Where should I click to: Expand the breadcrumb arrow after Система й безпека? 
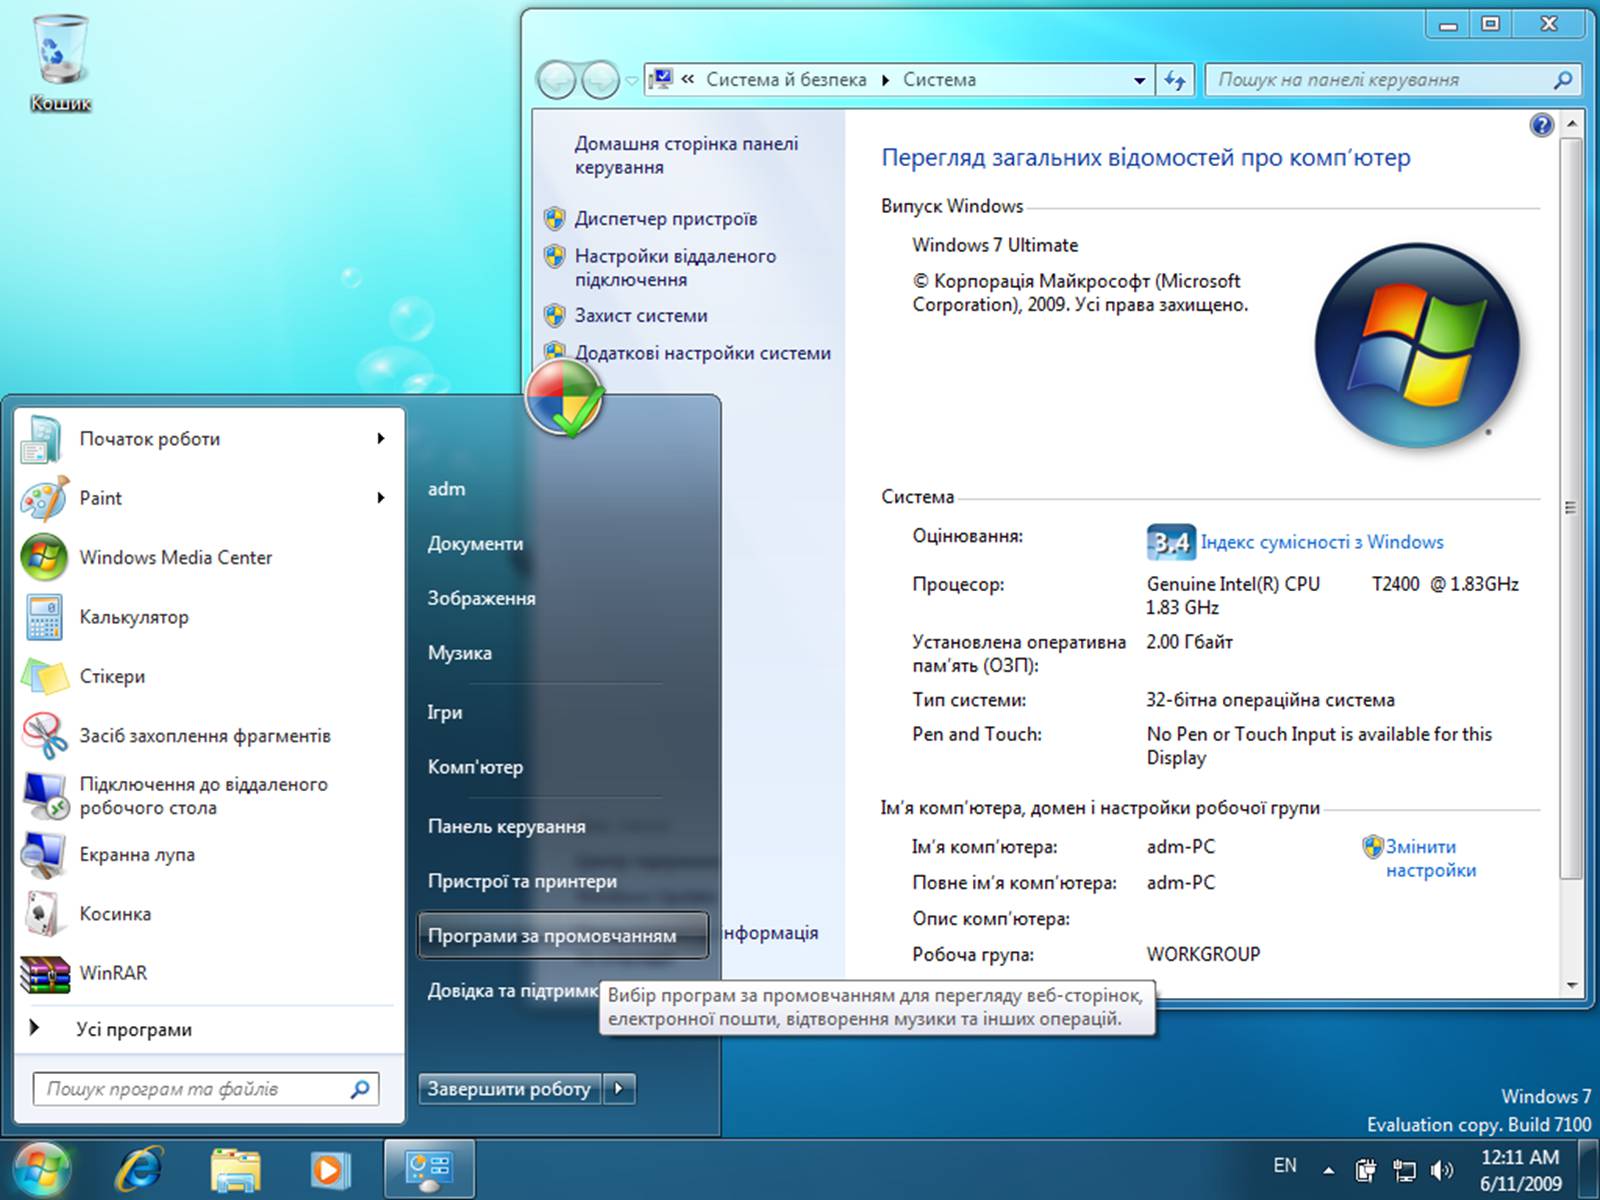pyautogui.click(x=885, y=80)
